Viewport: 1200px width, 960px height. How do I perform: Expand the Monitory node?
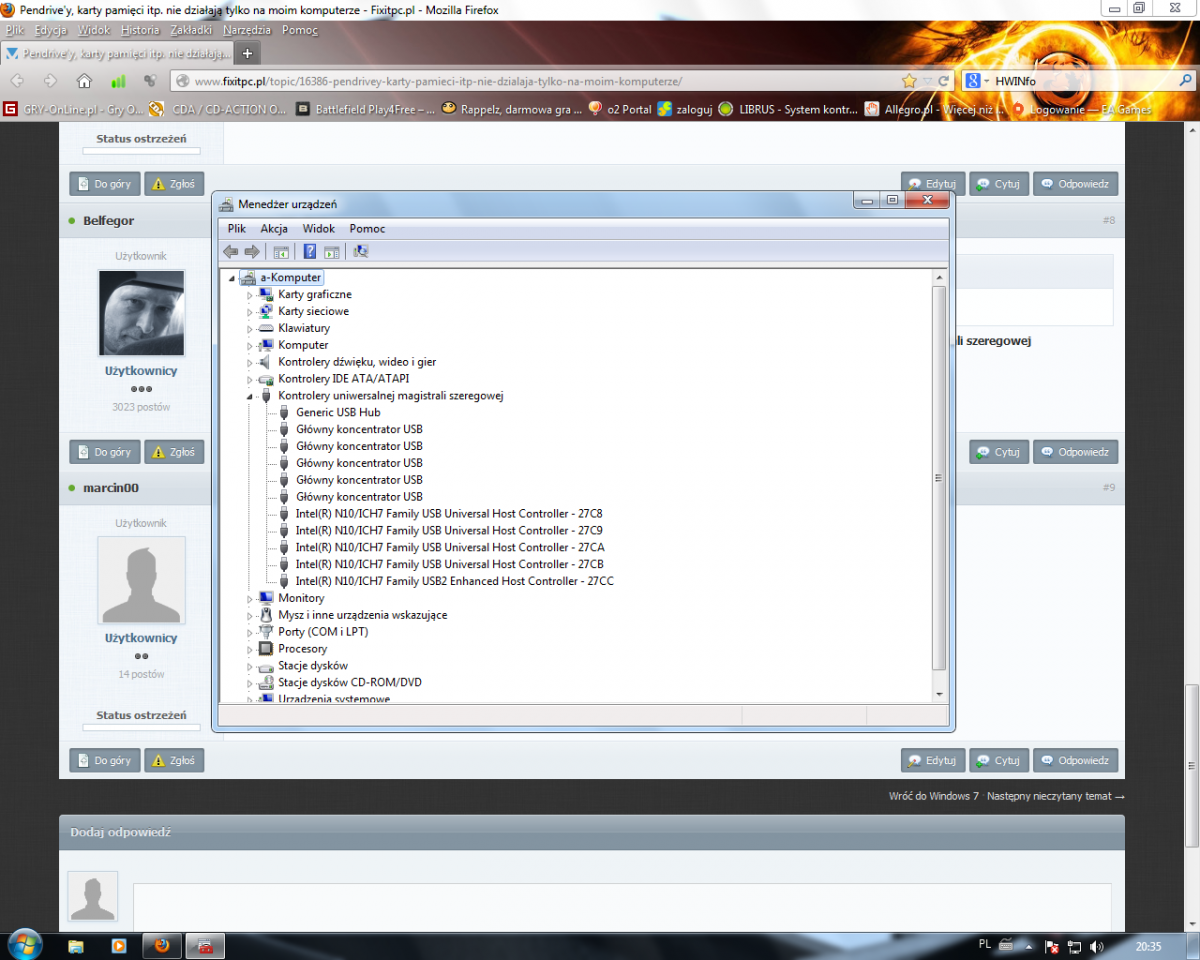(251, 599)
